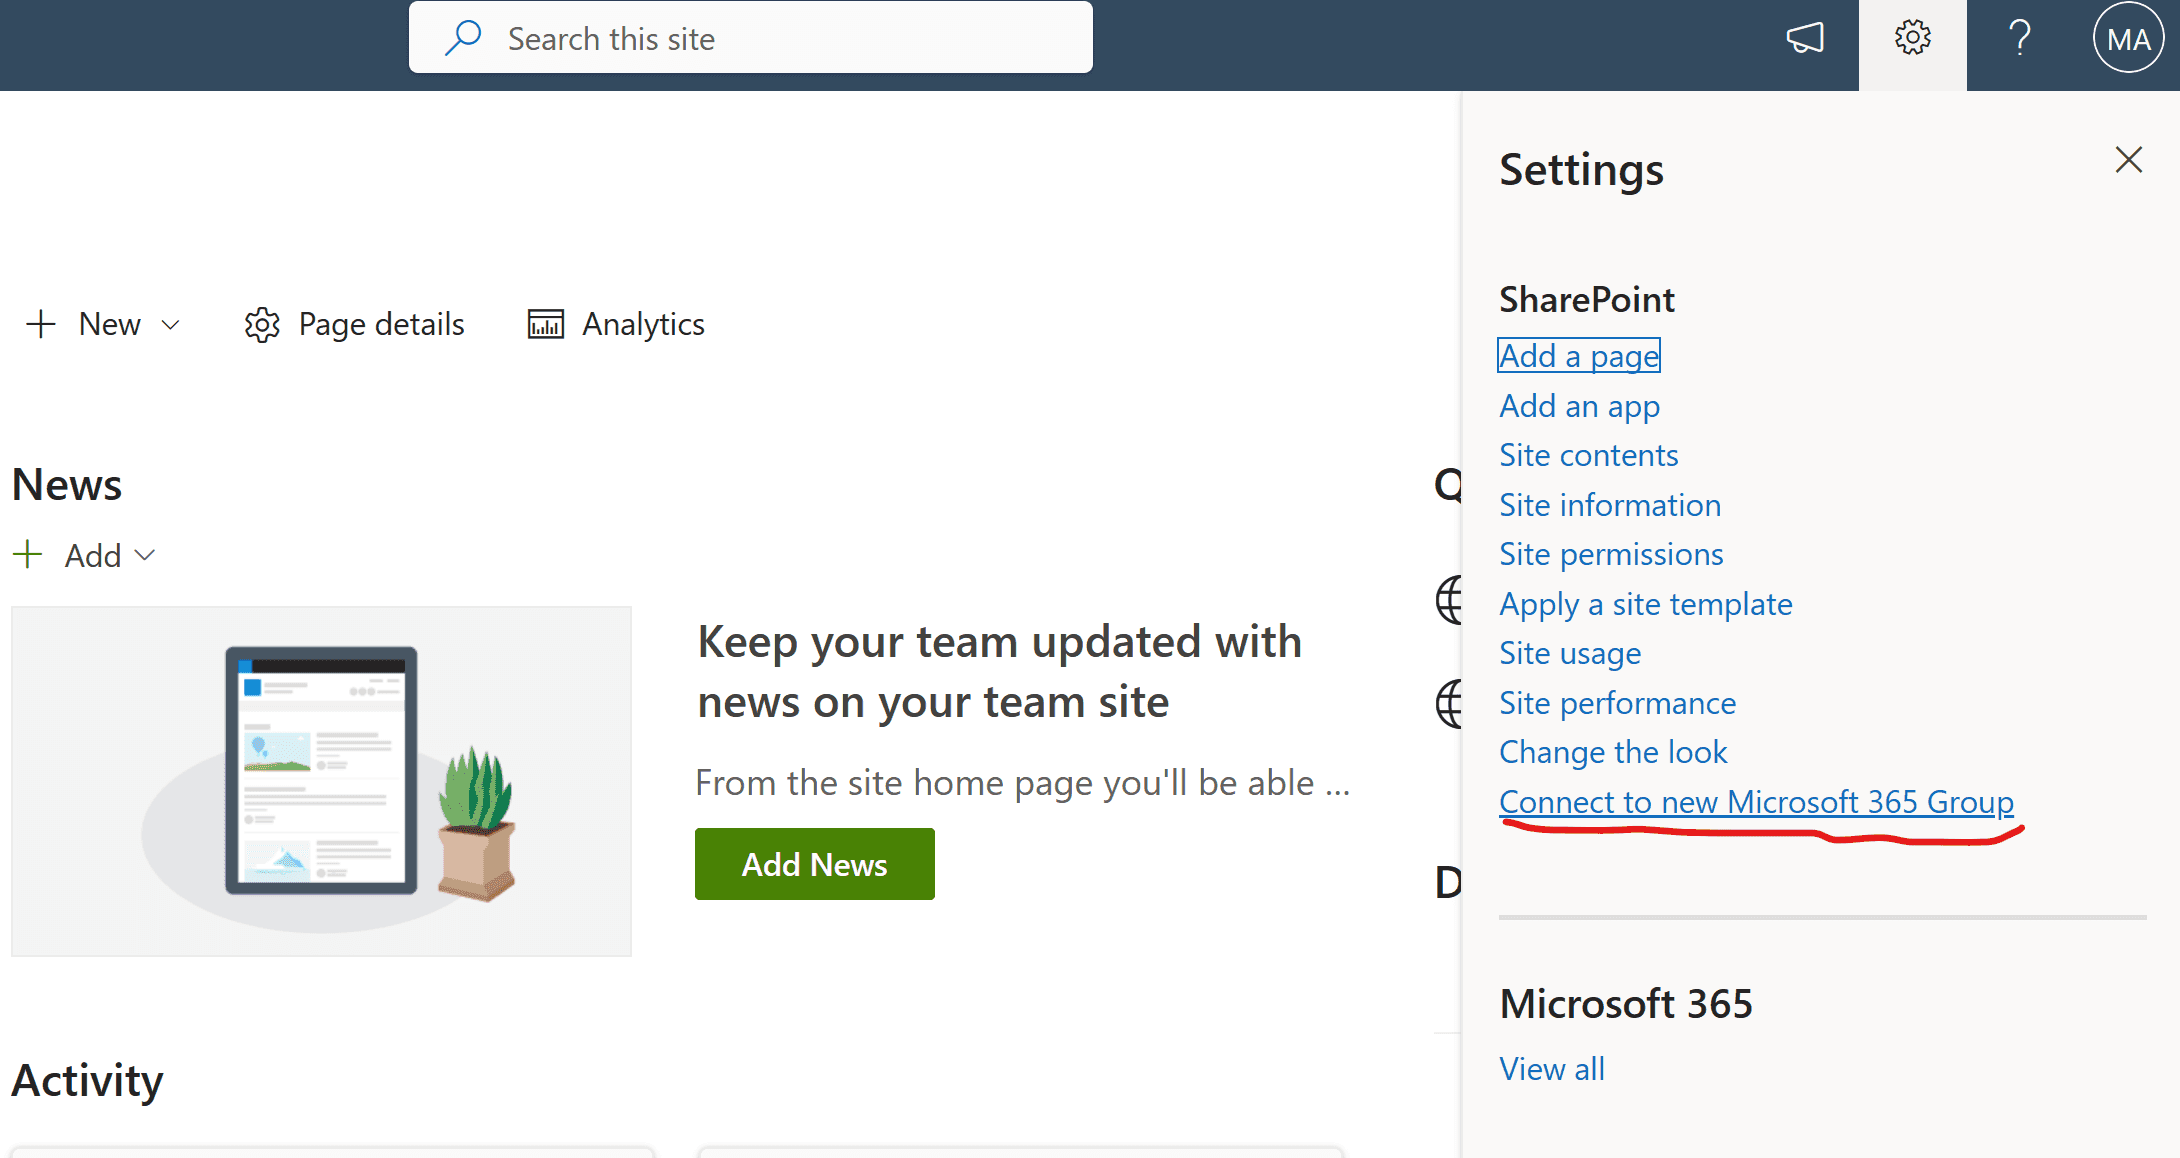The image size is (2180, 1158).
Task: Open Site permissions
Action: [1611, 553]
